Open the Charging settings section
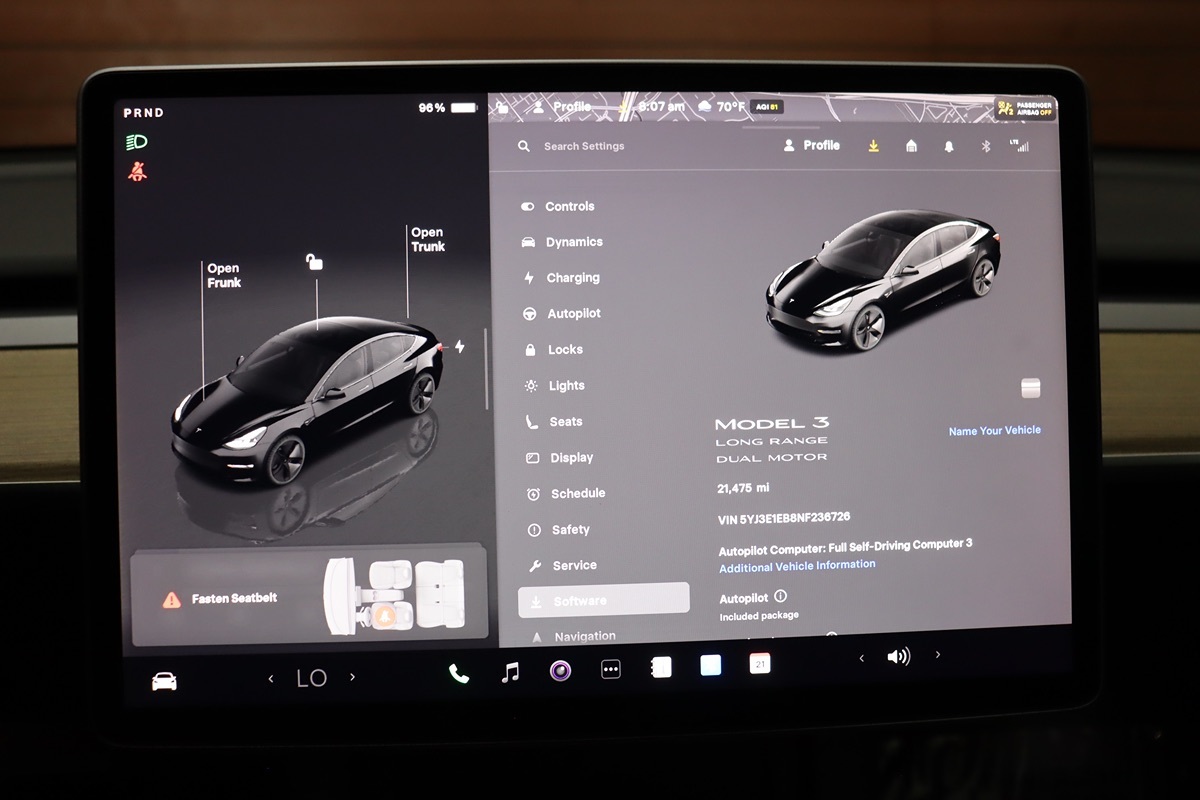1200x800 pixels. click(572, 278)
